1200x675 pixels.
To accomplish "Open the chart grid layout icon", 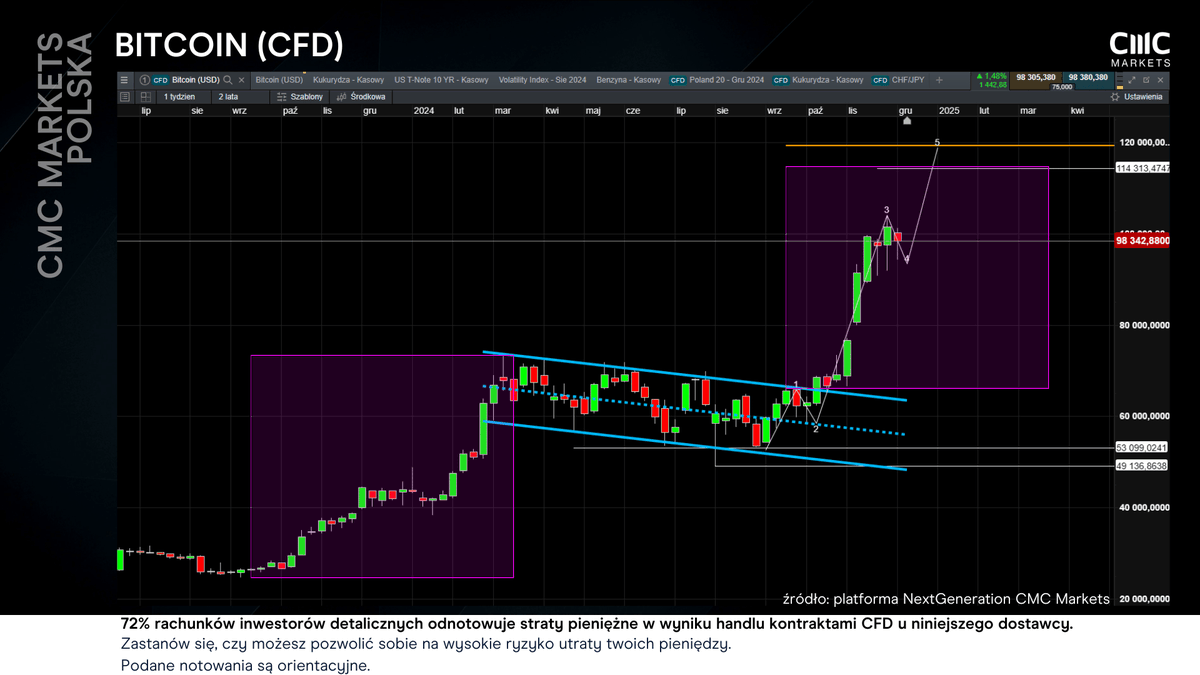I will tap(146, 97).
